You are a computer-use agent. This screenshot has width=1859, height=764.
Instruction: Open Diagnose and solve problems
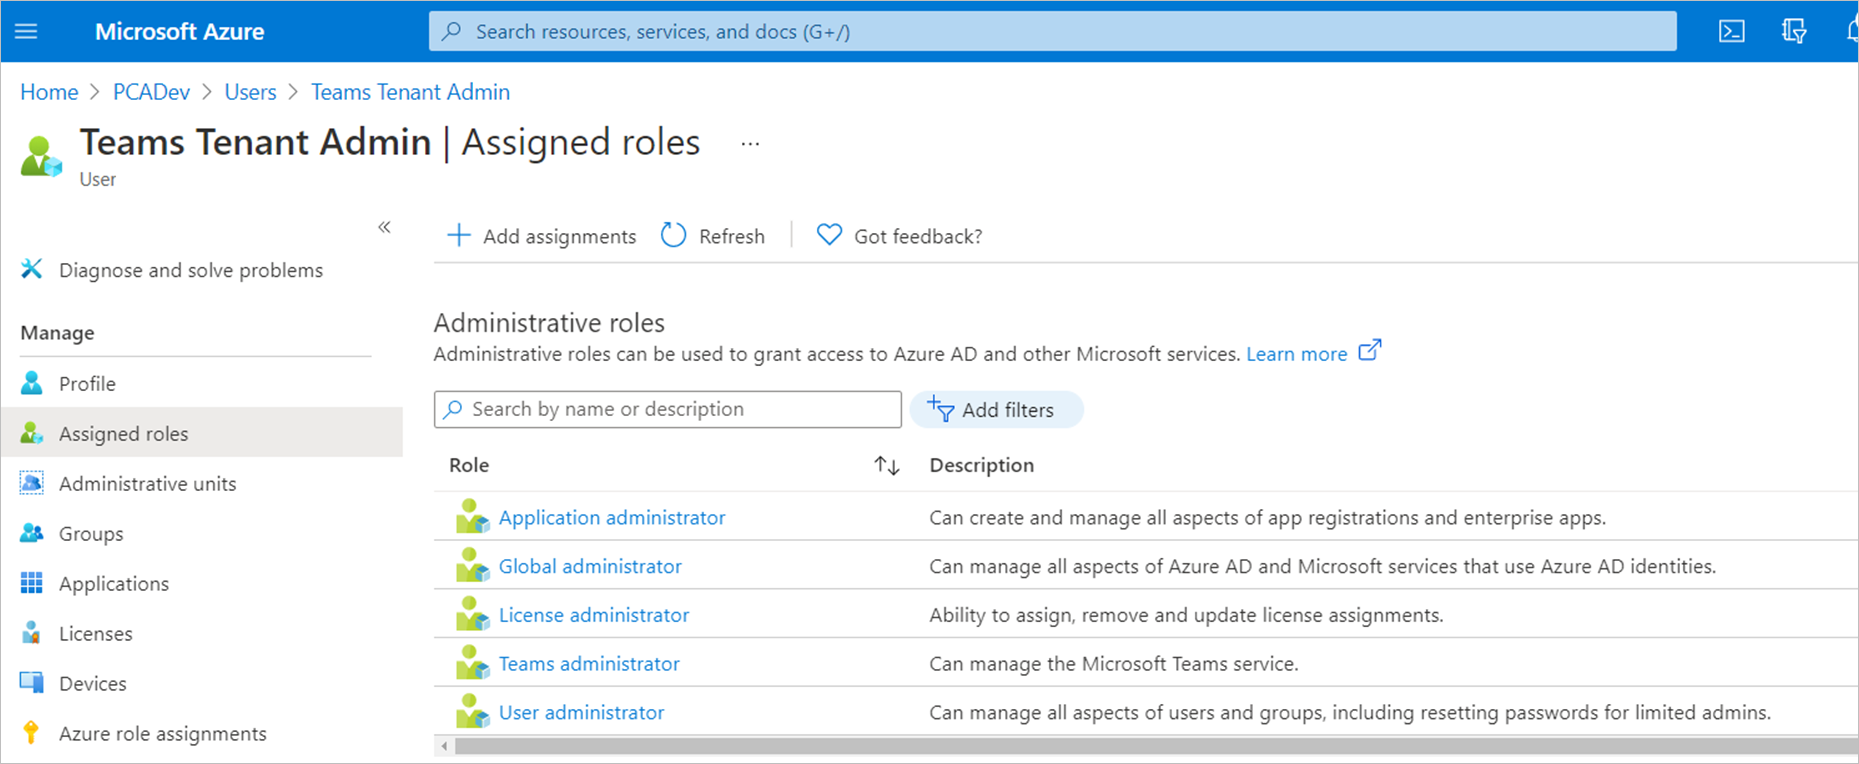(x=191, y=270)
